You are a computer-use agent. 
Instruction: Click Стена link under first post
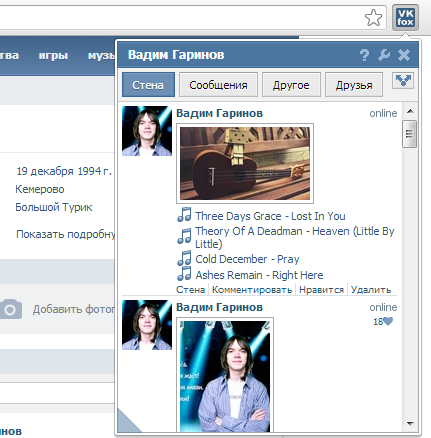[190, 290]
